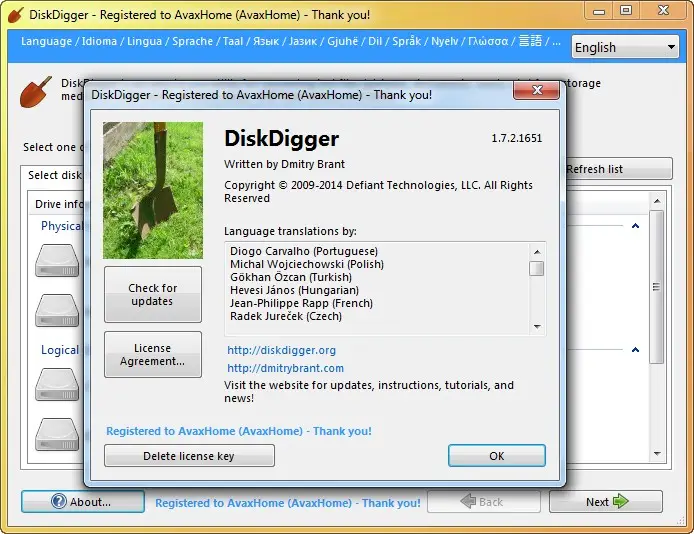Close the main DiskDigger window
Image resolution: width=694 pixels, height=534 pixels.
point(663,11)
